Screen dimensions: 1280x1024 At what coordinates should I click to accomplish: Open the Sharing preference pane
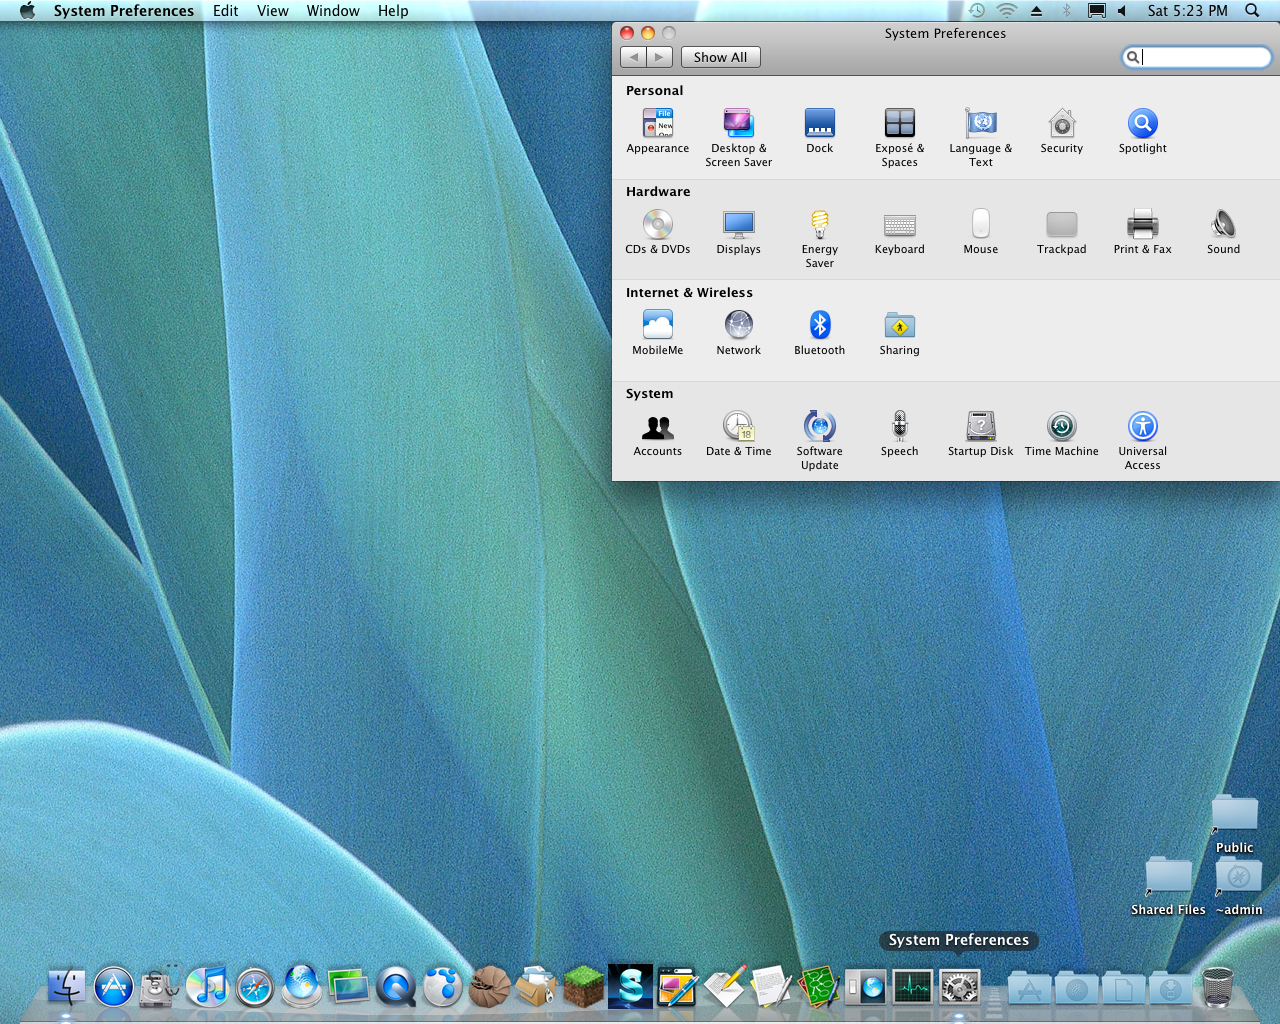[899, 333]
